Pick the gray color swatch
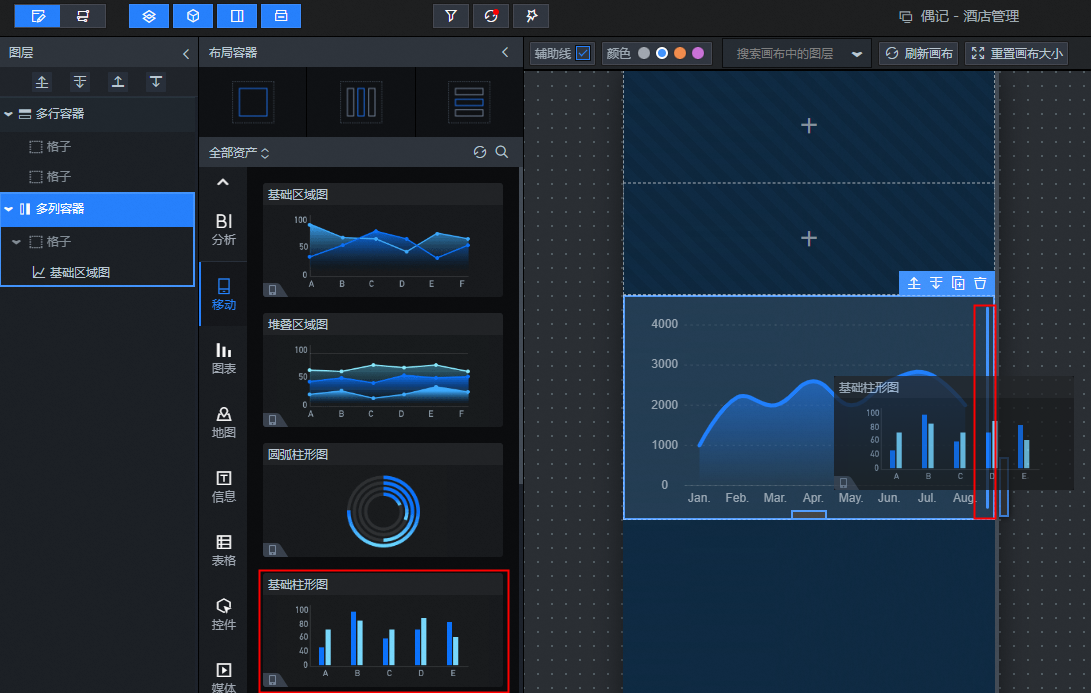 tap(644, 53)
